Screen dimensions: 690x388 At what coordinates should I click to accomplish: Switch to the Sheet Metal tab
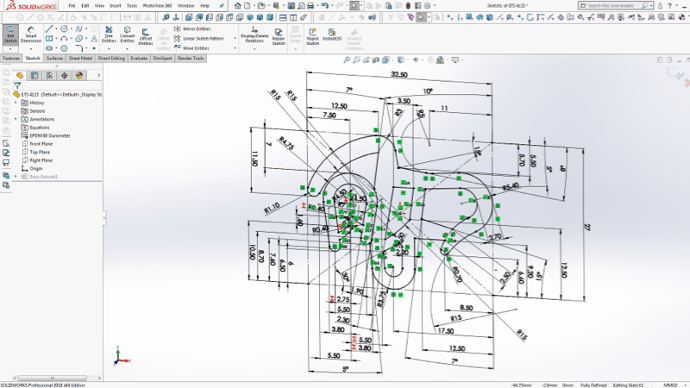tap(80, 58)
